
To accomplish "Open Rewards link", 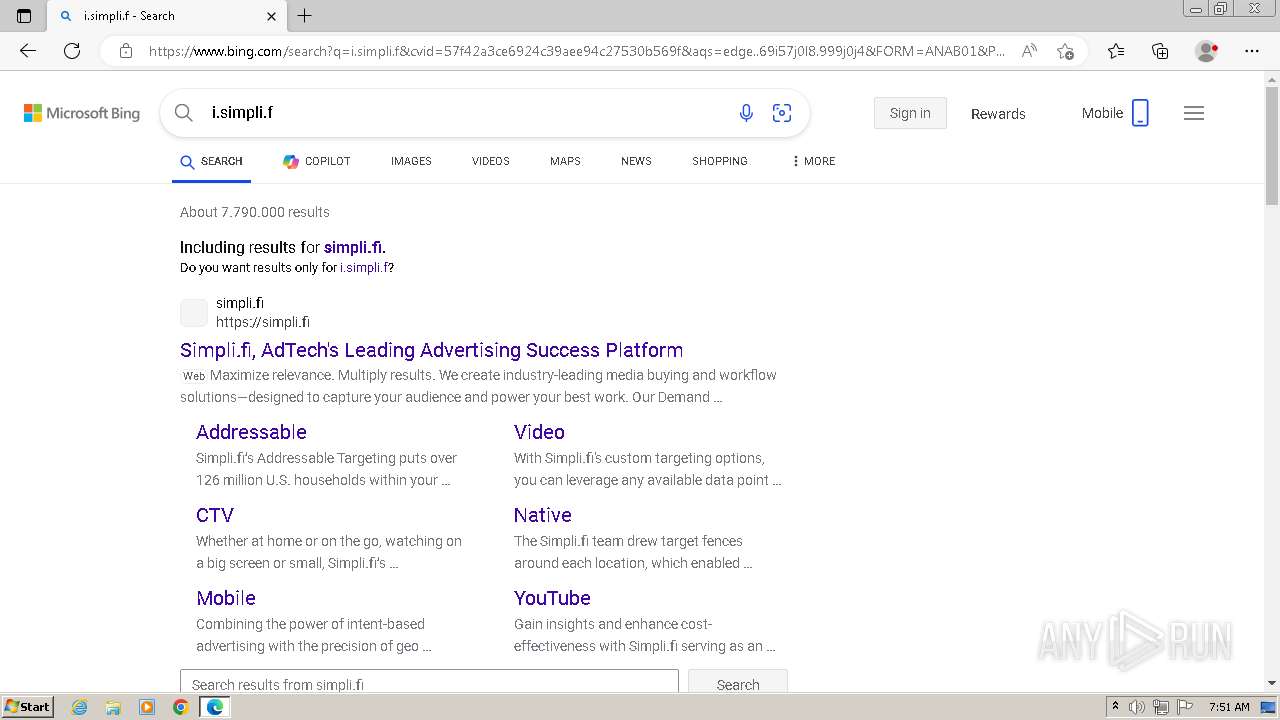I will [998, 114].
